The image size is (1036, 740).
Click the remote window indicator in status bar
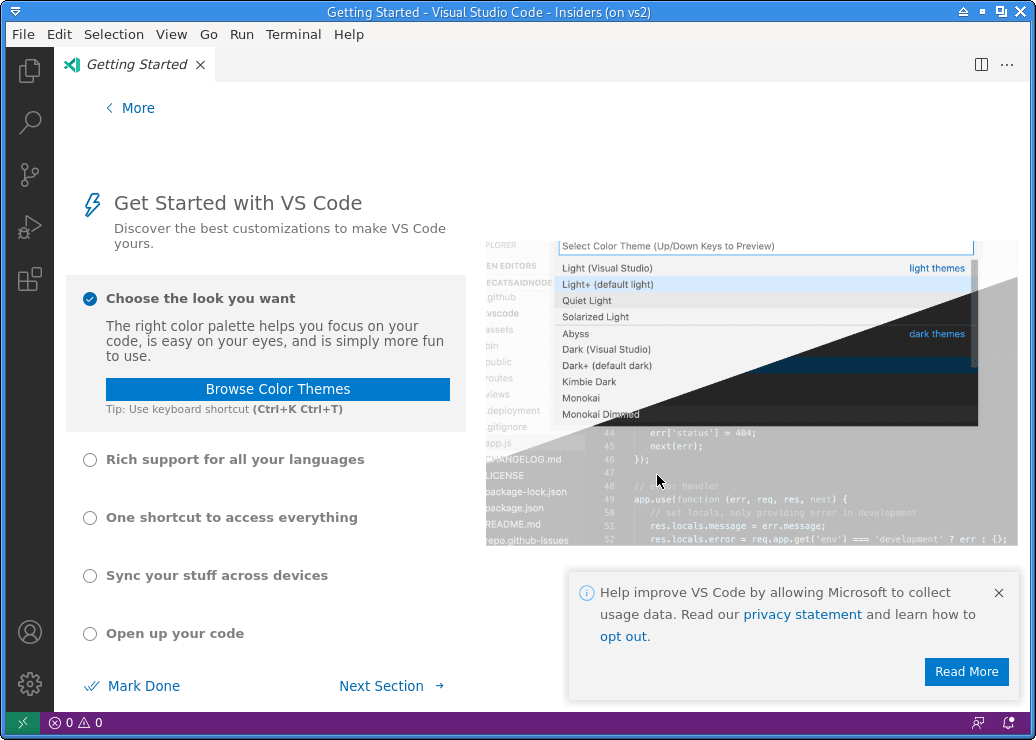(23, 723)
